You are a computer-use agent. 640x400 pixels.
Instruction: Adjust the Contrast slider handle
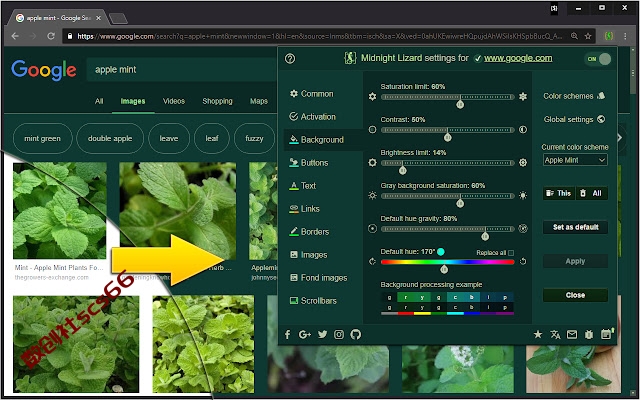click(447, 138)
